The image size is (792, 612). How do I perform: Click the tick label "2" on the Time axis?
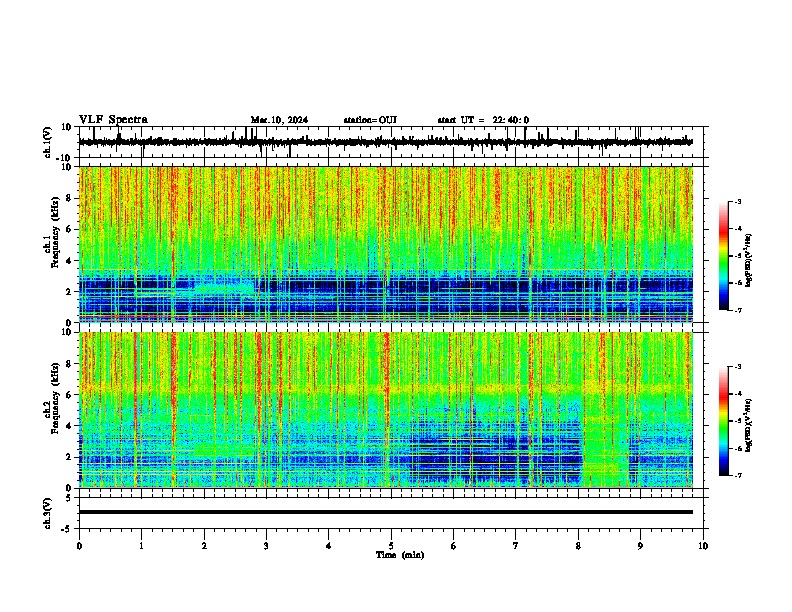click(204, 546)
